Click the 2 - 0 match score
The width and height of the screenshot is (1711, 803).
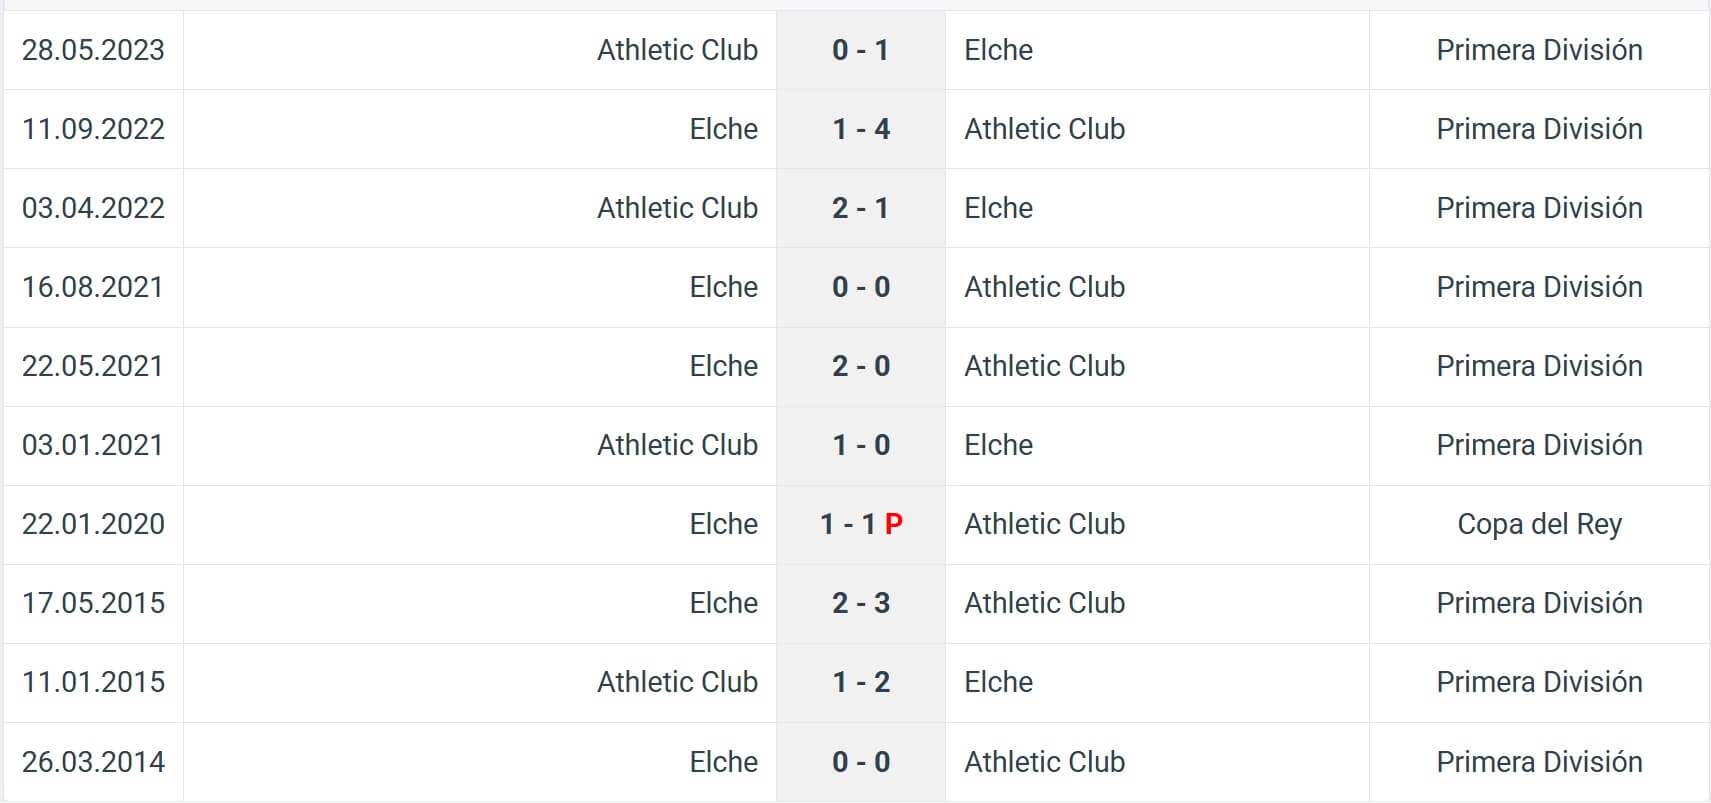[860, 366]
